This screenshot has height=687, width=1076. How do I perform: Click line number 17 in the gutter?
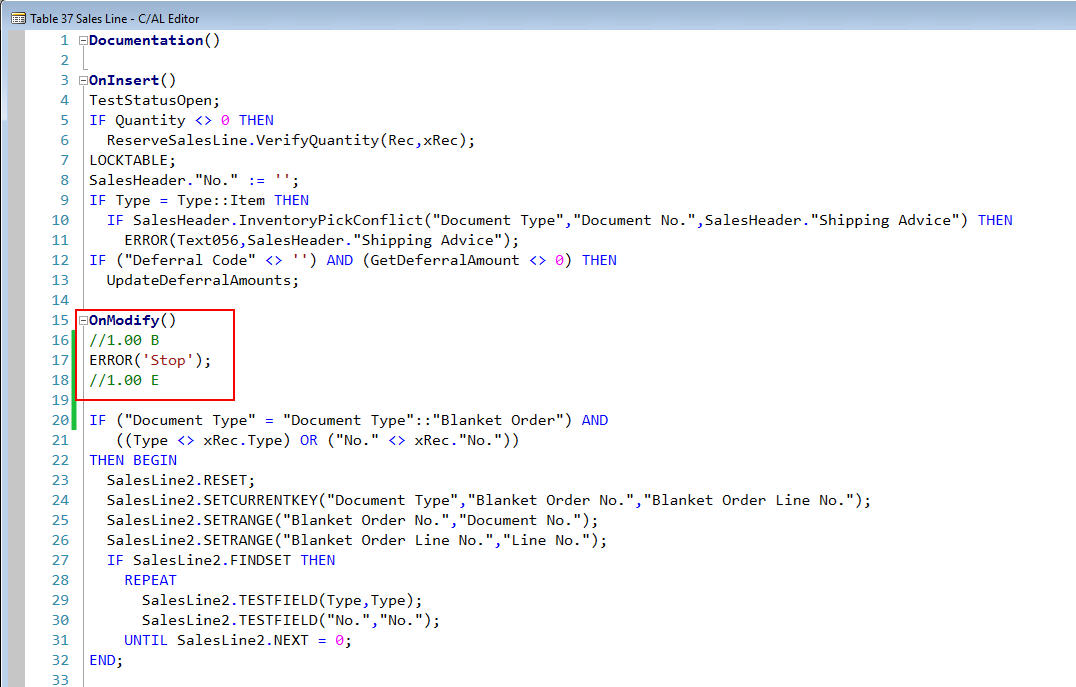(x=60, y=360)
